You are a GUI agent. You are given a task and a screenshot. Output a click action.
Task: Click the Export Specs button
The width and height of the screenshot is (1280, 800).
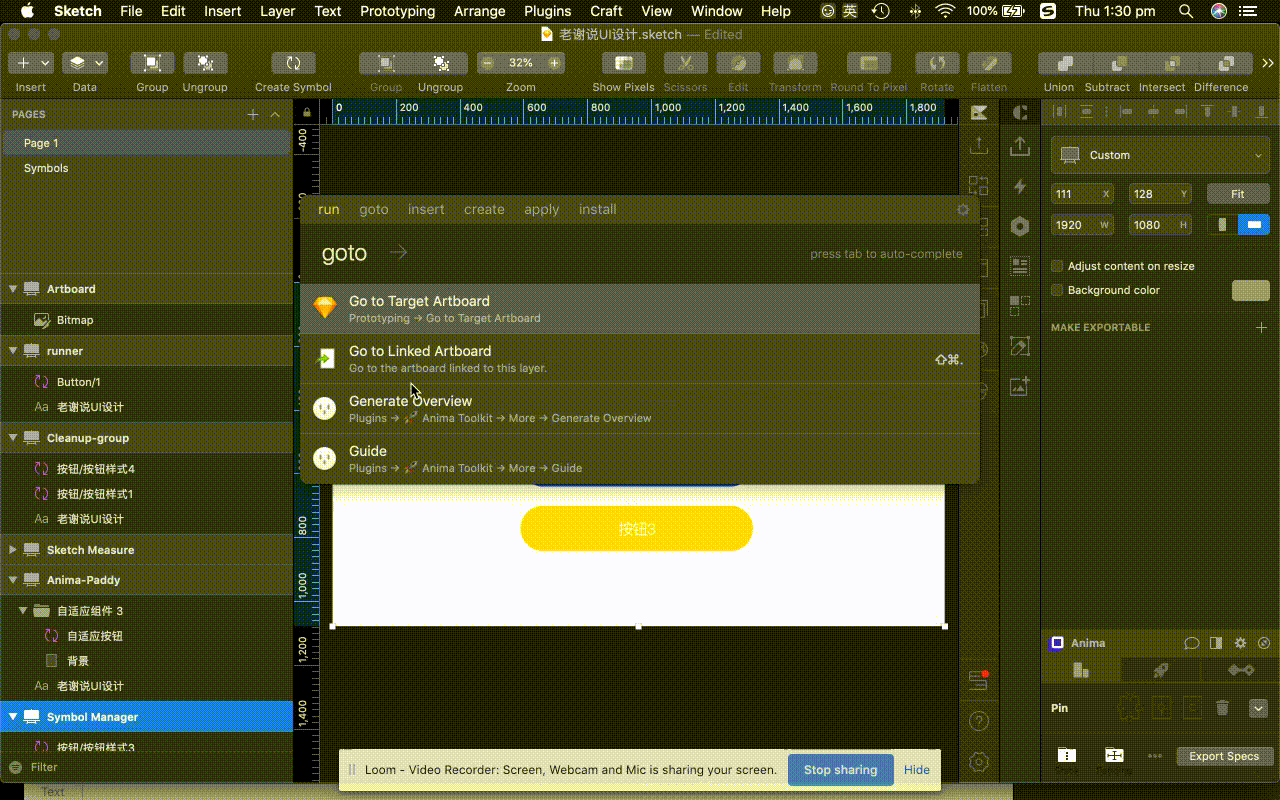1224,756
